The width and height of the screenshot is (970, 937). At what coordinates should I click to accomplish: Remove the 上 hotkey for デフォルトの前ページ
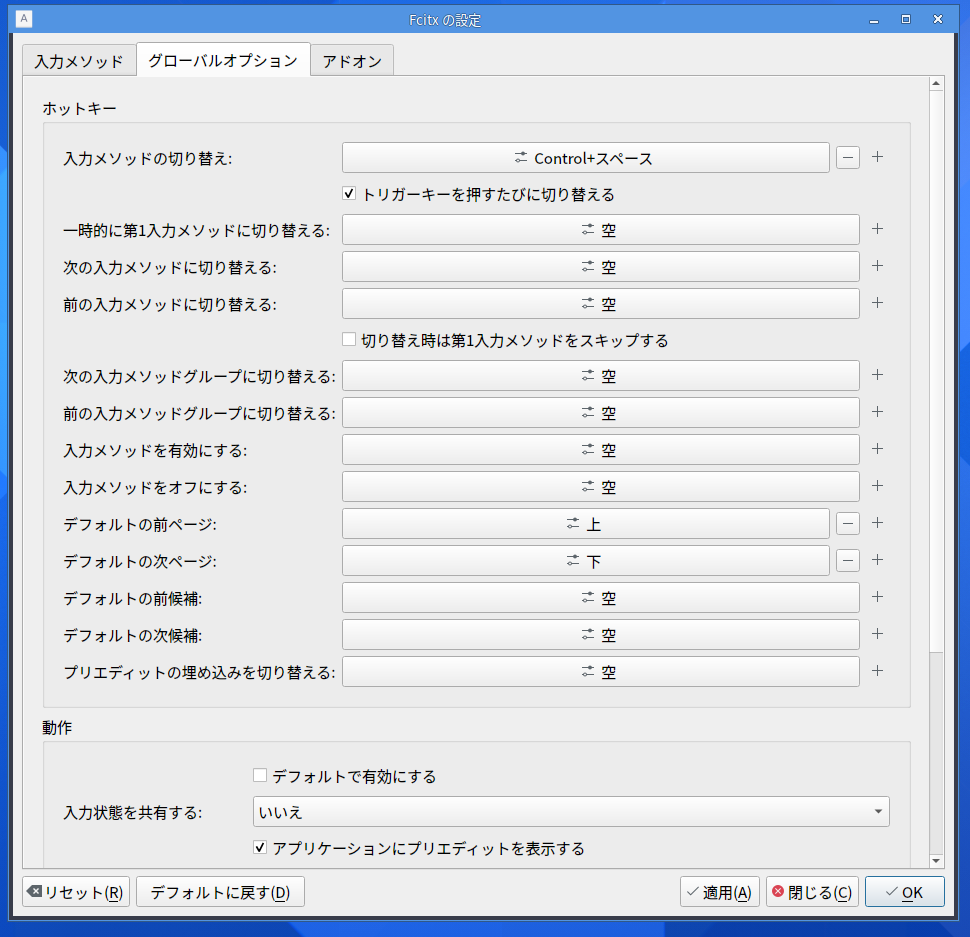(848, 524)
